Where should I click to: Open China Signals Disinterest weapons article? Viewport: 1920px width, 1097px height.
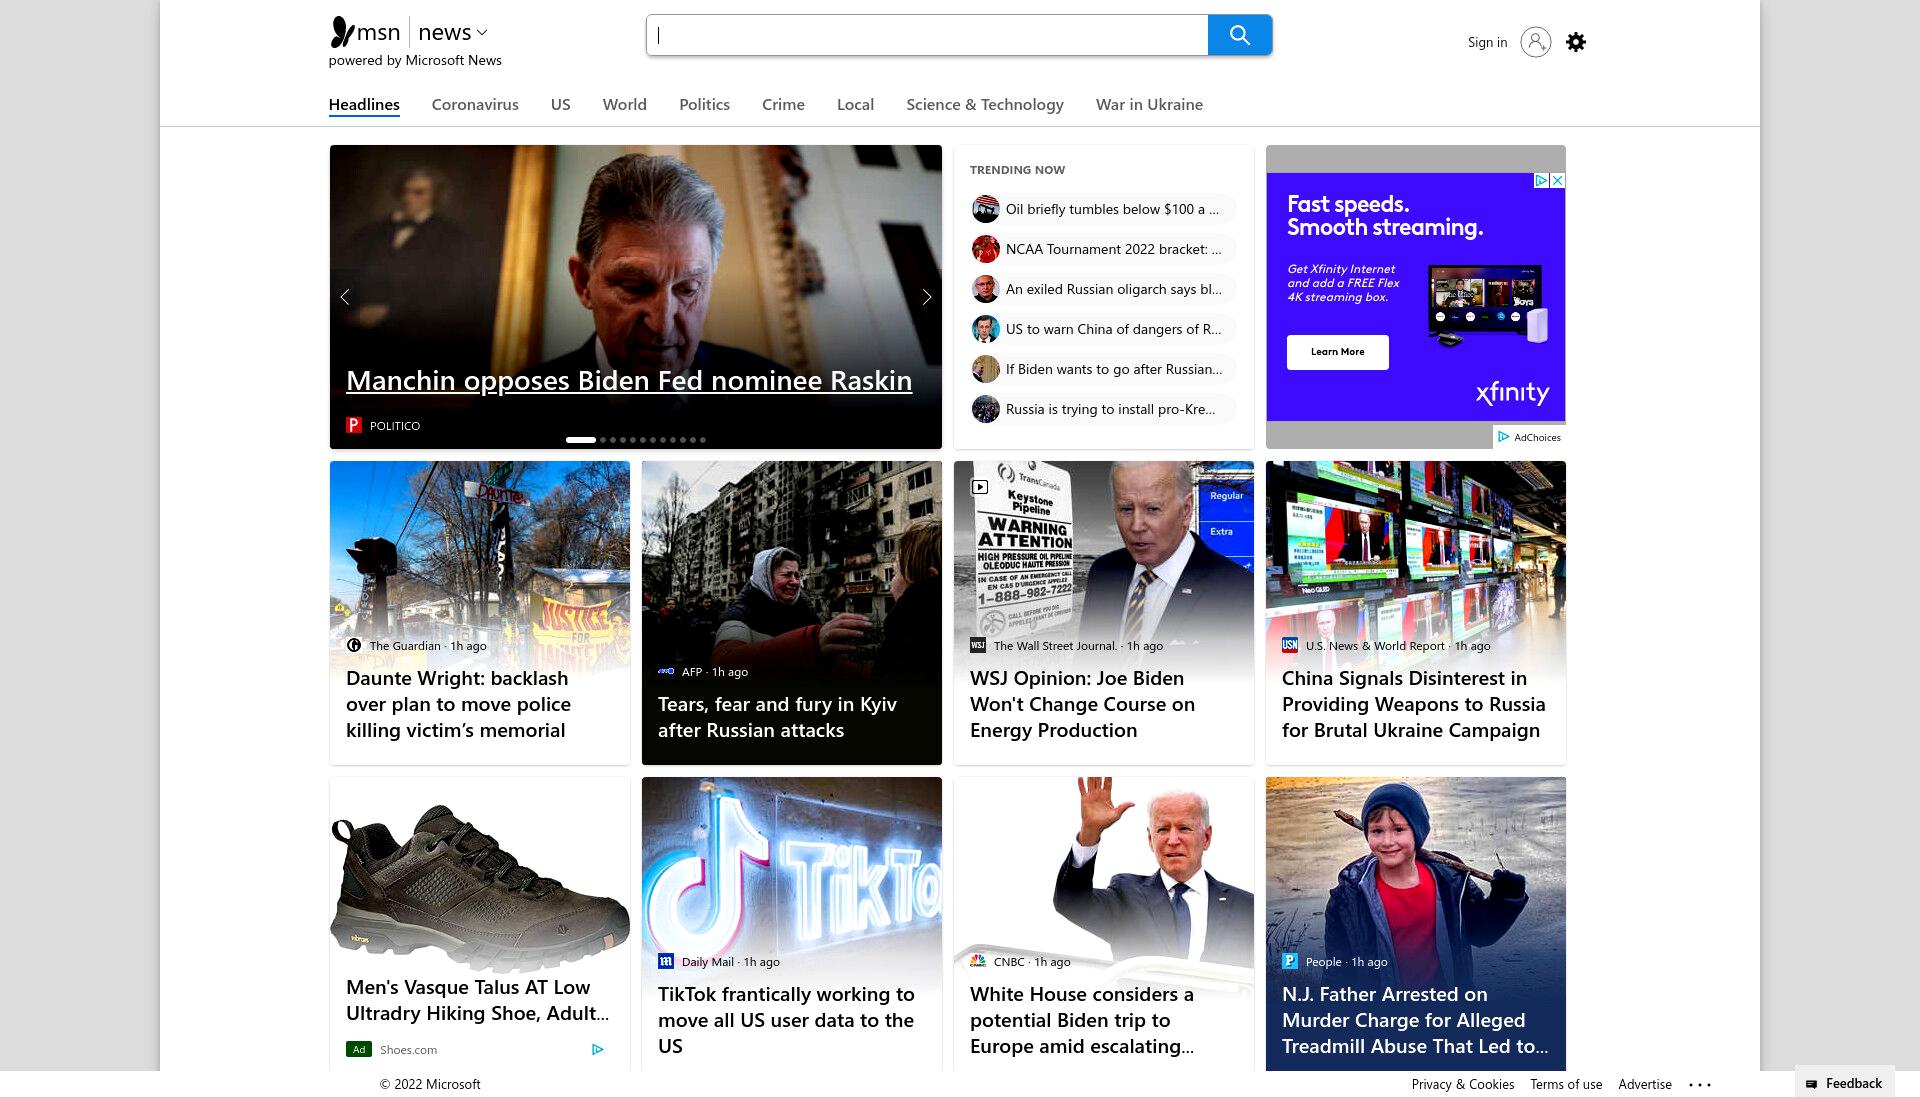[1414, 704]
